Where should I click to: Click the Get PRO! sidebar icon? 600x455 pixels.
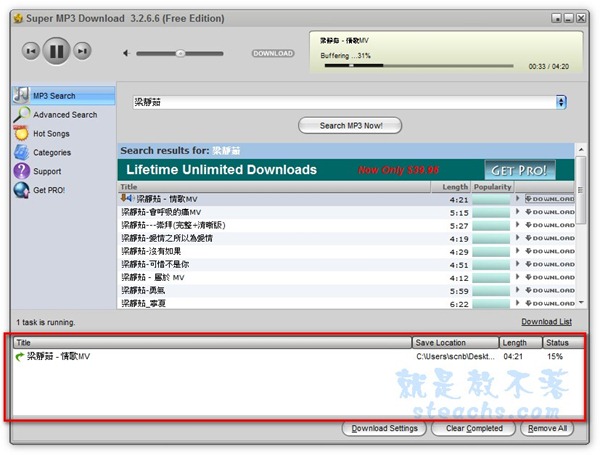pos(22,190)
